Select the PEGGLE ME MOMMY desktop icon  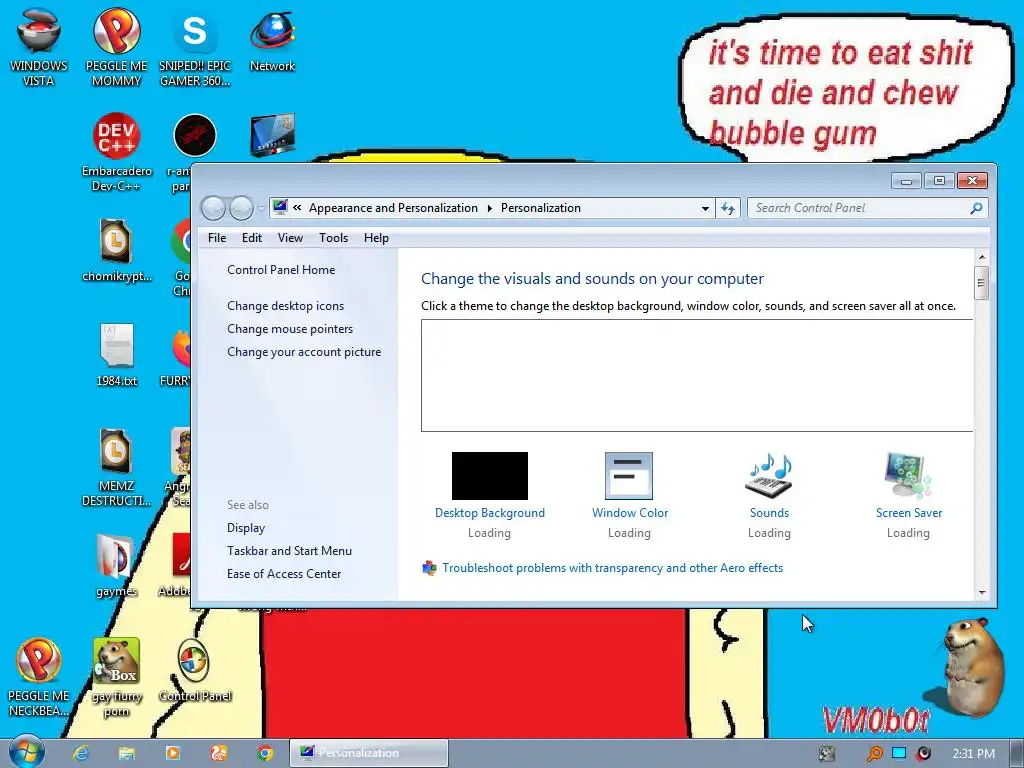(x=116, y=47)
